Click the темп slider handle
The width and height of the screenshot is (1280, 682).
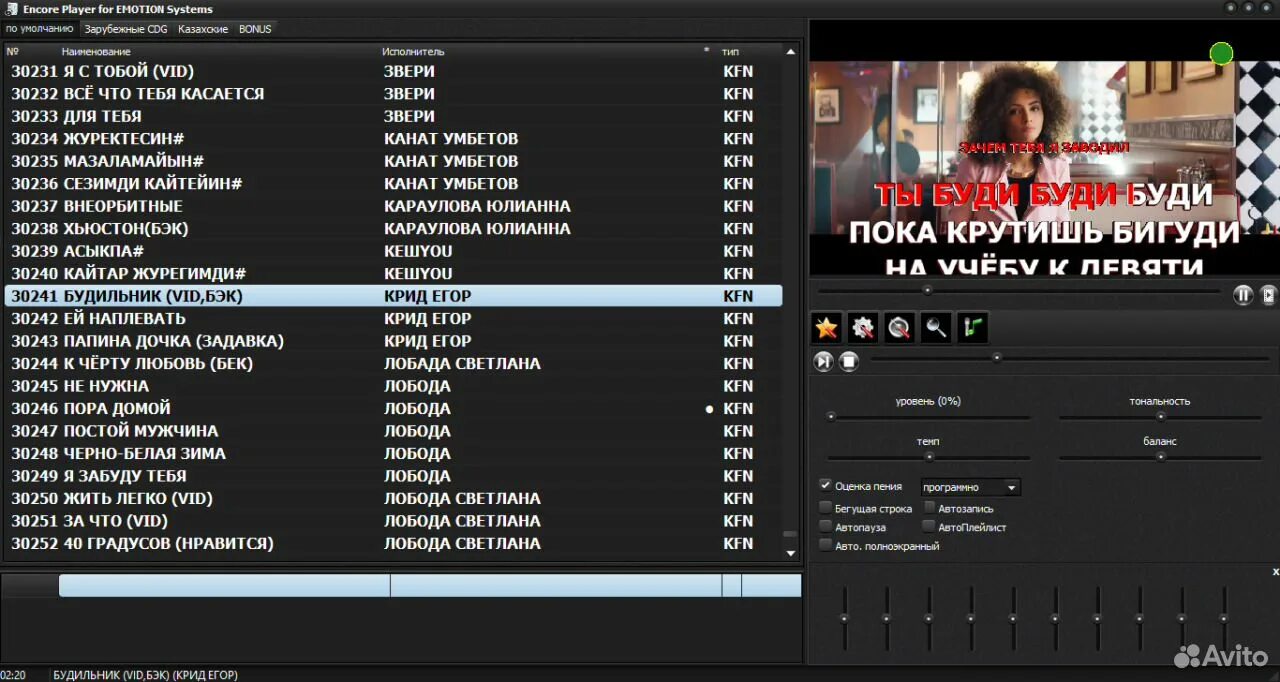tap(929, 457)
